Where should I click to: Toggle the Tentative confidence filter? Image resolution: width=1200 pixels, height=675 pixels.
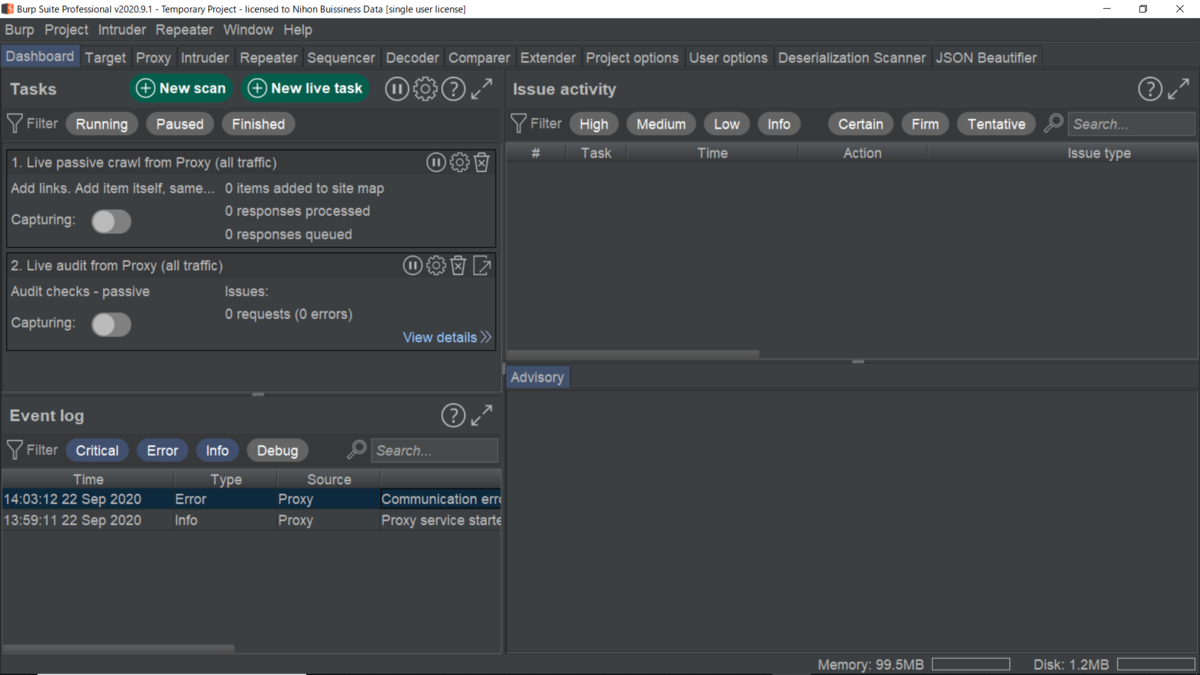click(996, 124)
